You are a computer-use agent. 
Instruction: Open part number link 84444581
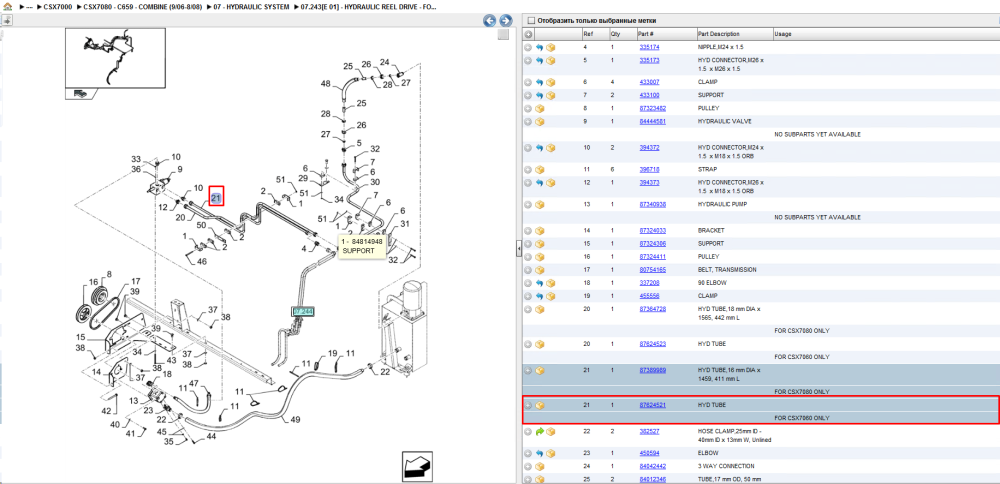click(x=652, y=121)
